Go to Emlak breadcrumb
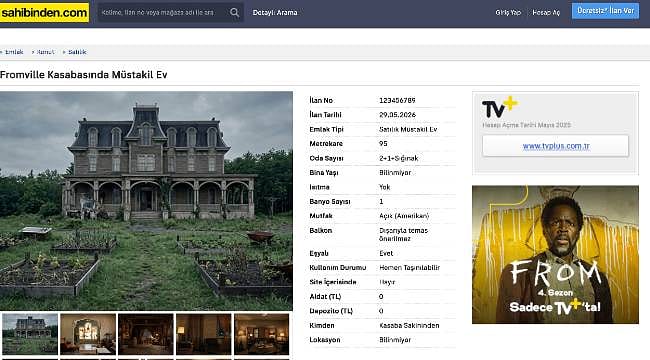The image size is (650, 360). tap(14, 52)
